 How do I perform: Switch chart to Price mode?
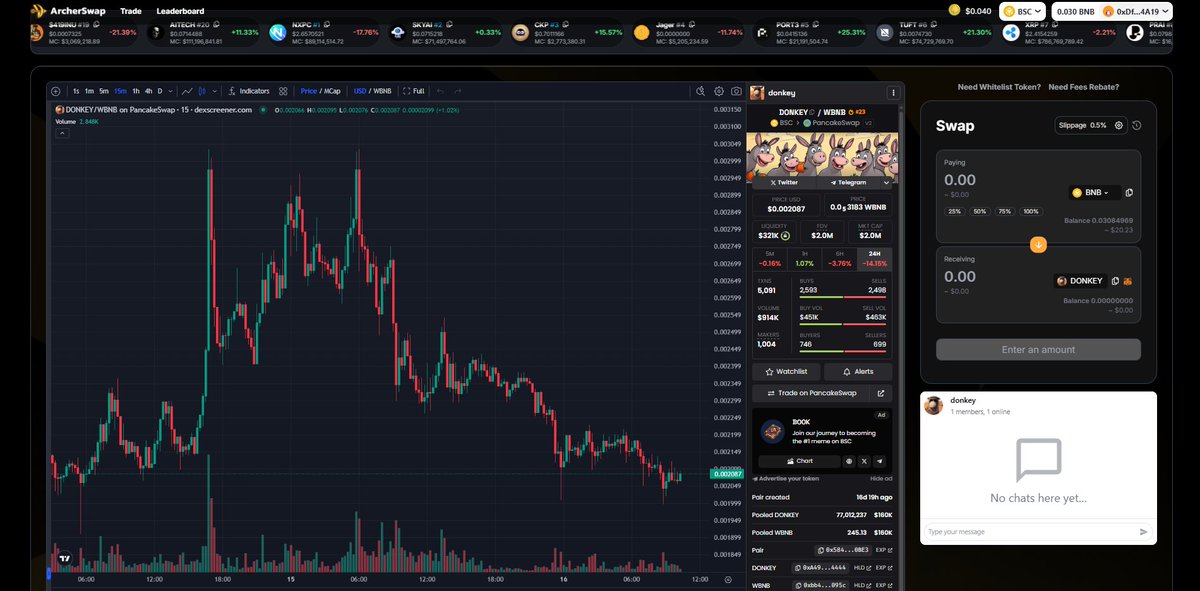(309, 91)
